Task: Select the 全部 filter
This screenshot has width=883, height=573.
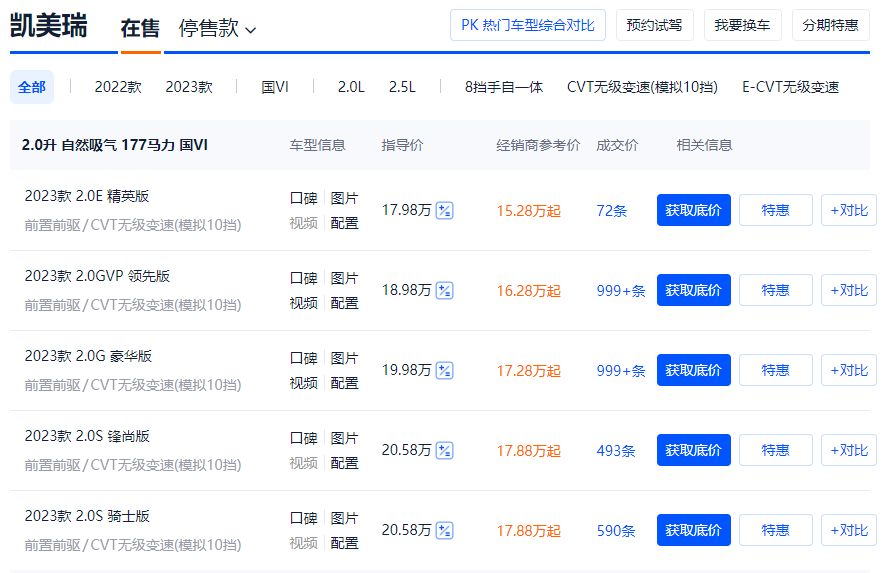Action: click(32, 87)
